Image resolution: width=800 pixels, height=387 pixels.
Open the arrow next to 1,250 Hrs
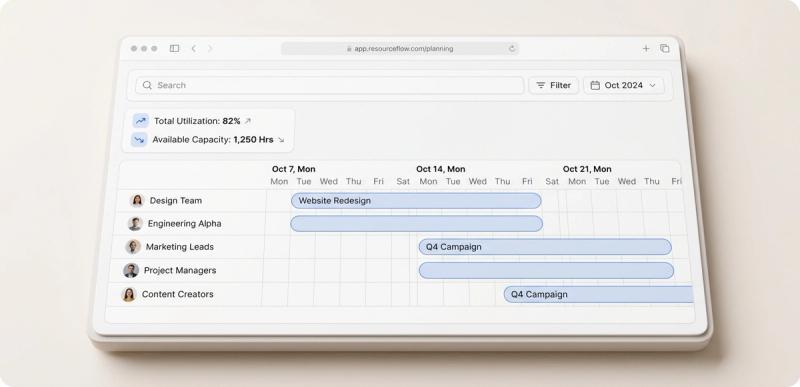point(281,140)
